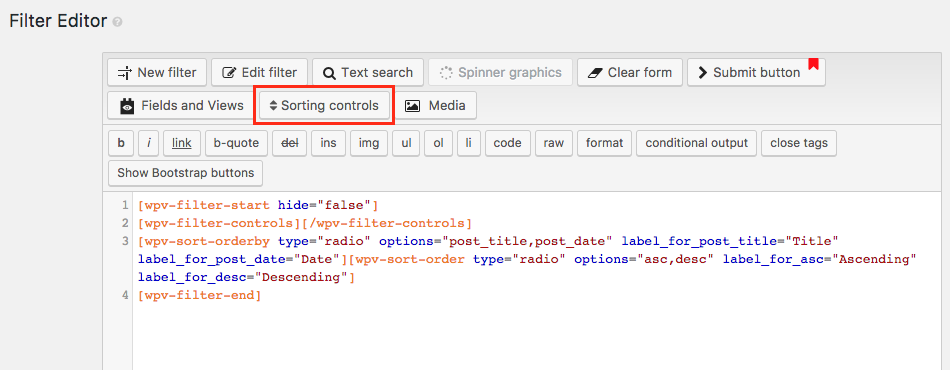
Task: Click the Edit filter button
Action: [x=259, y=73]
